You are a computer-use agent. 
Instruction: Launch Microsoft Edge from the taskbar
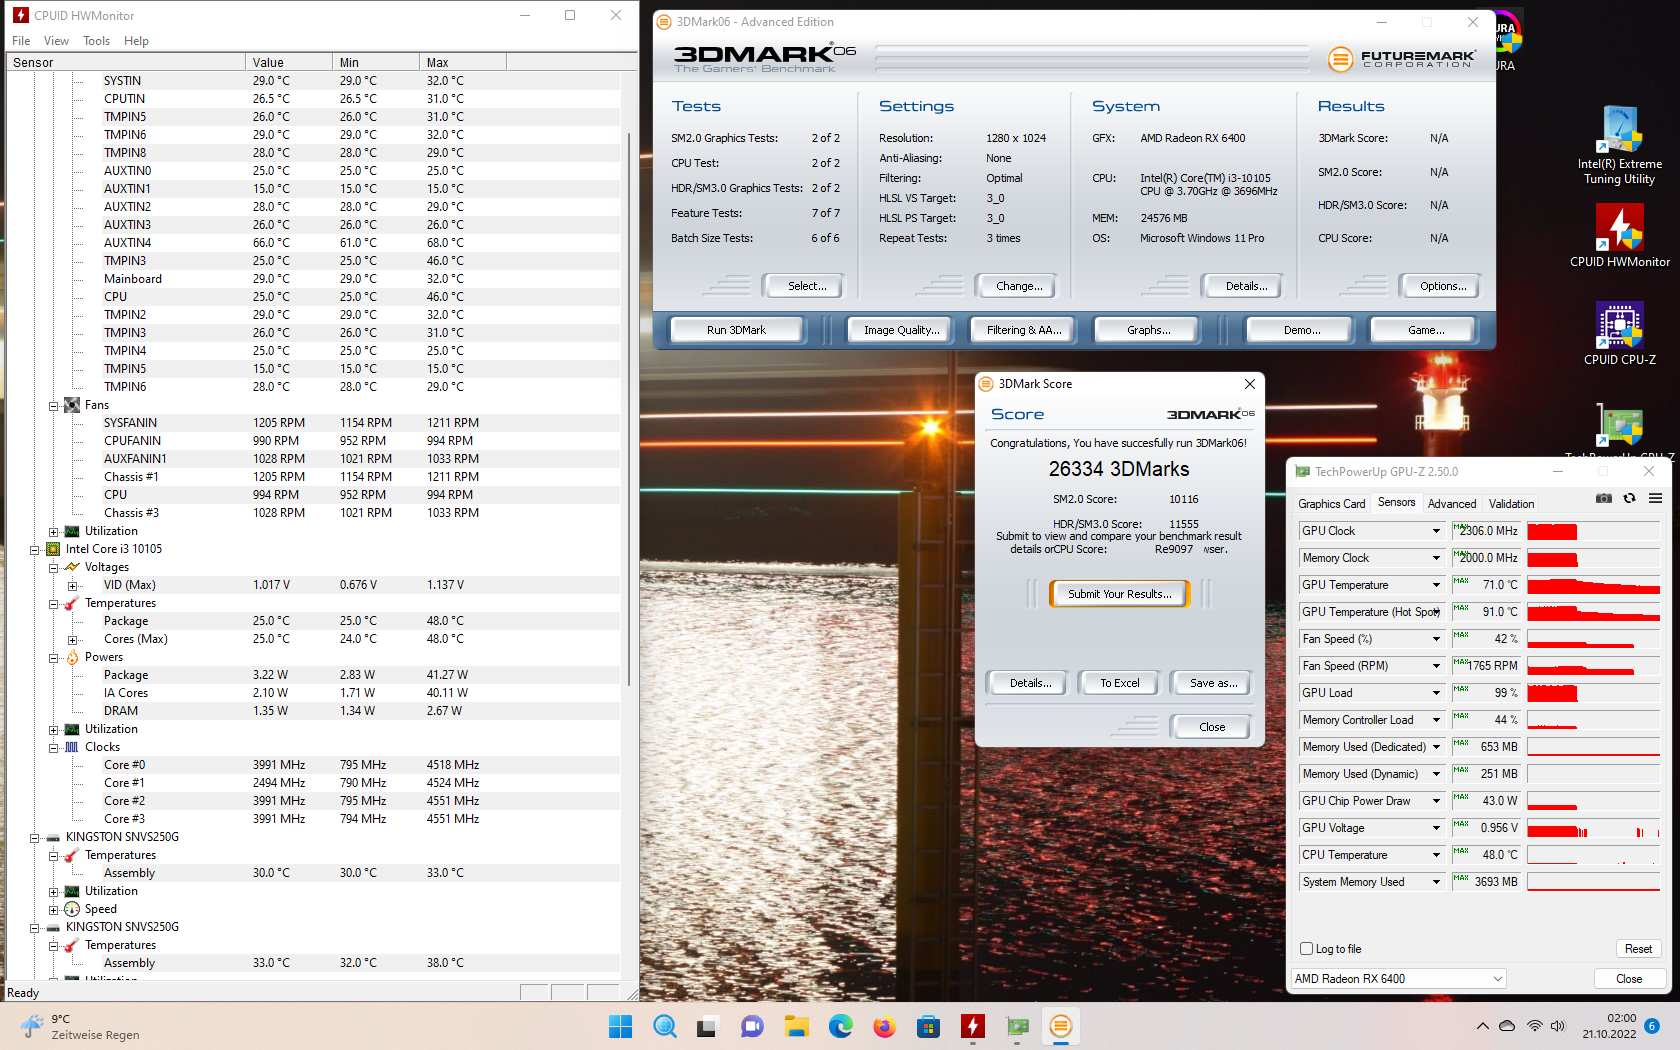click(x=840, y=1026)
